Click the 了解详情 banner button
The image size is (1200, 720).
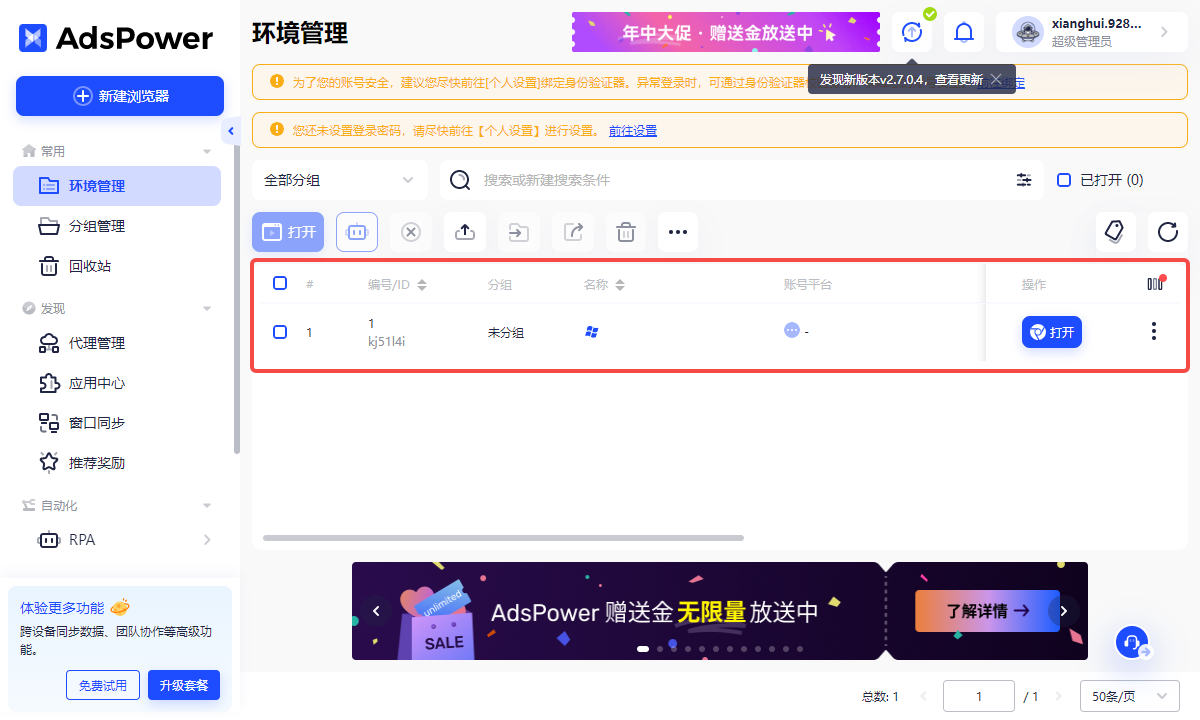(987, 610)
